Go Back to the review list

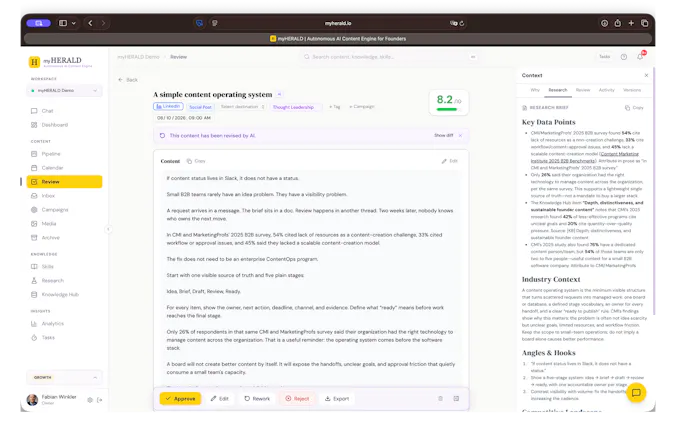[128, 80]
